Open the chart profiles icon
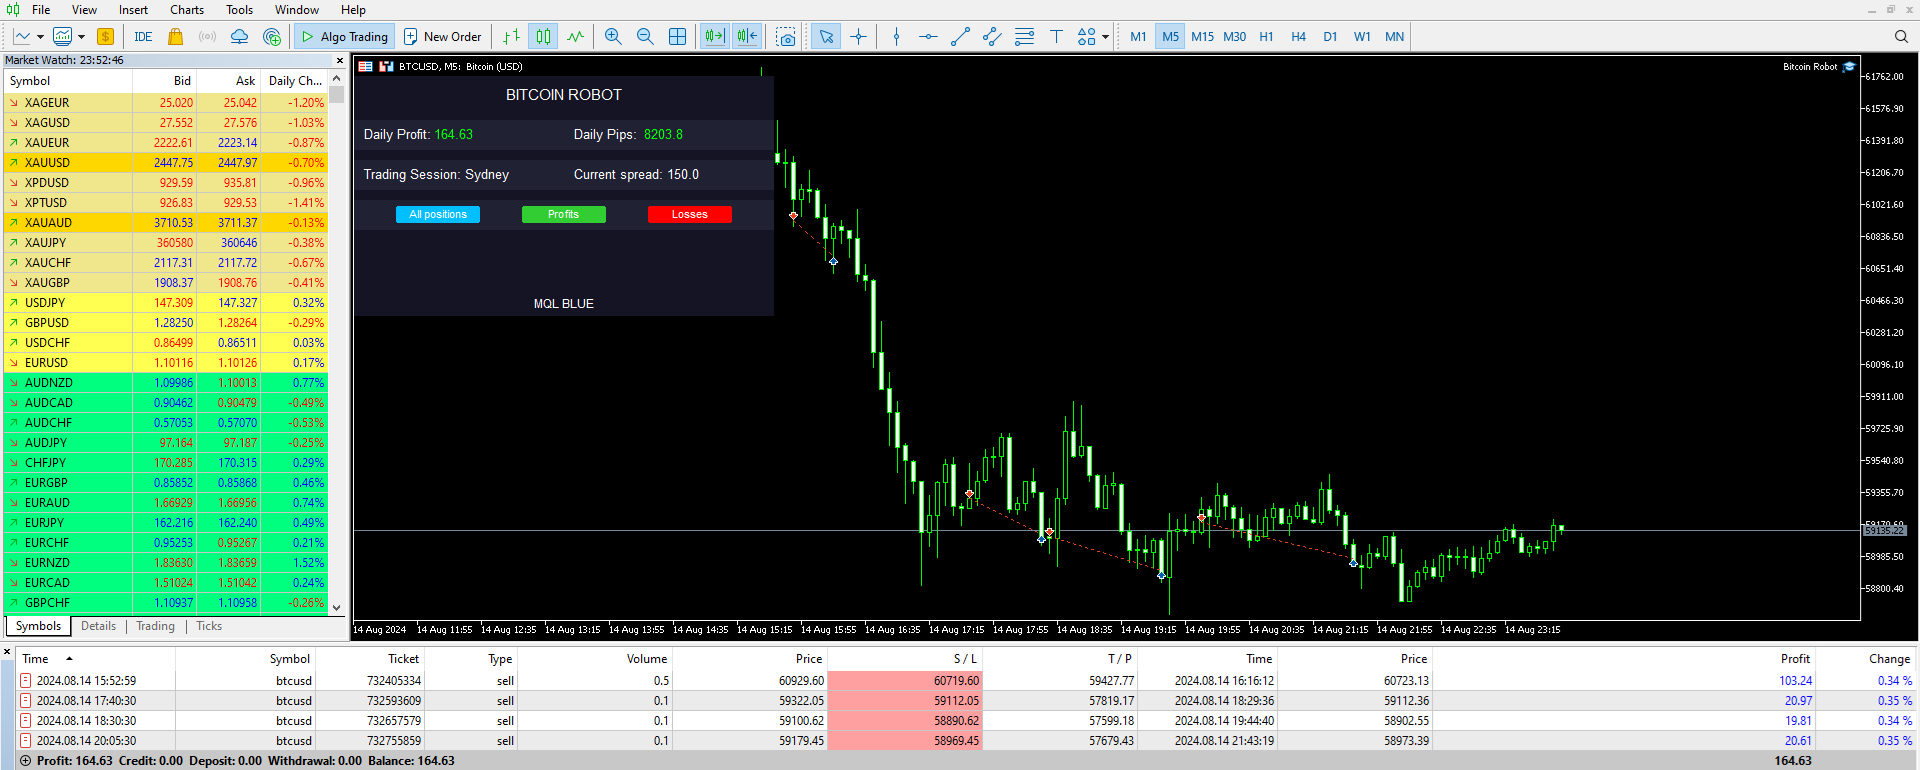1920x770 pixels. coord(62,37)
